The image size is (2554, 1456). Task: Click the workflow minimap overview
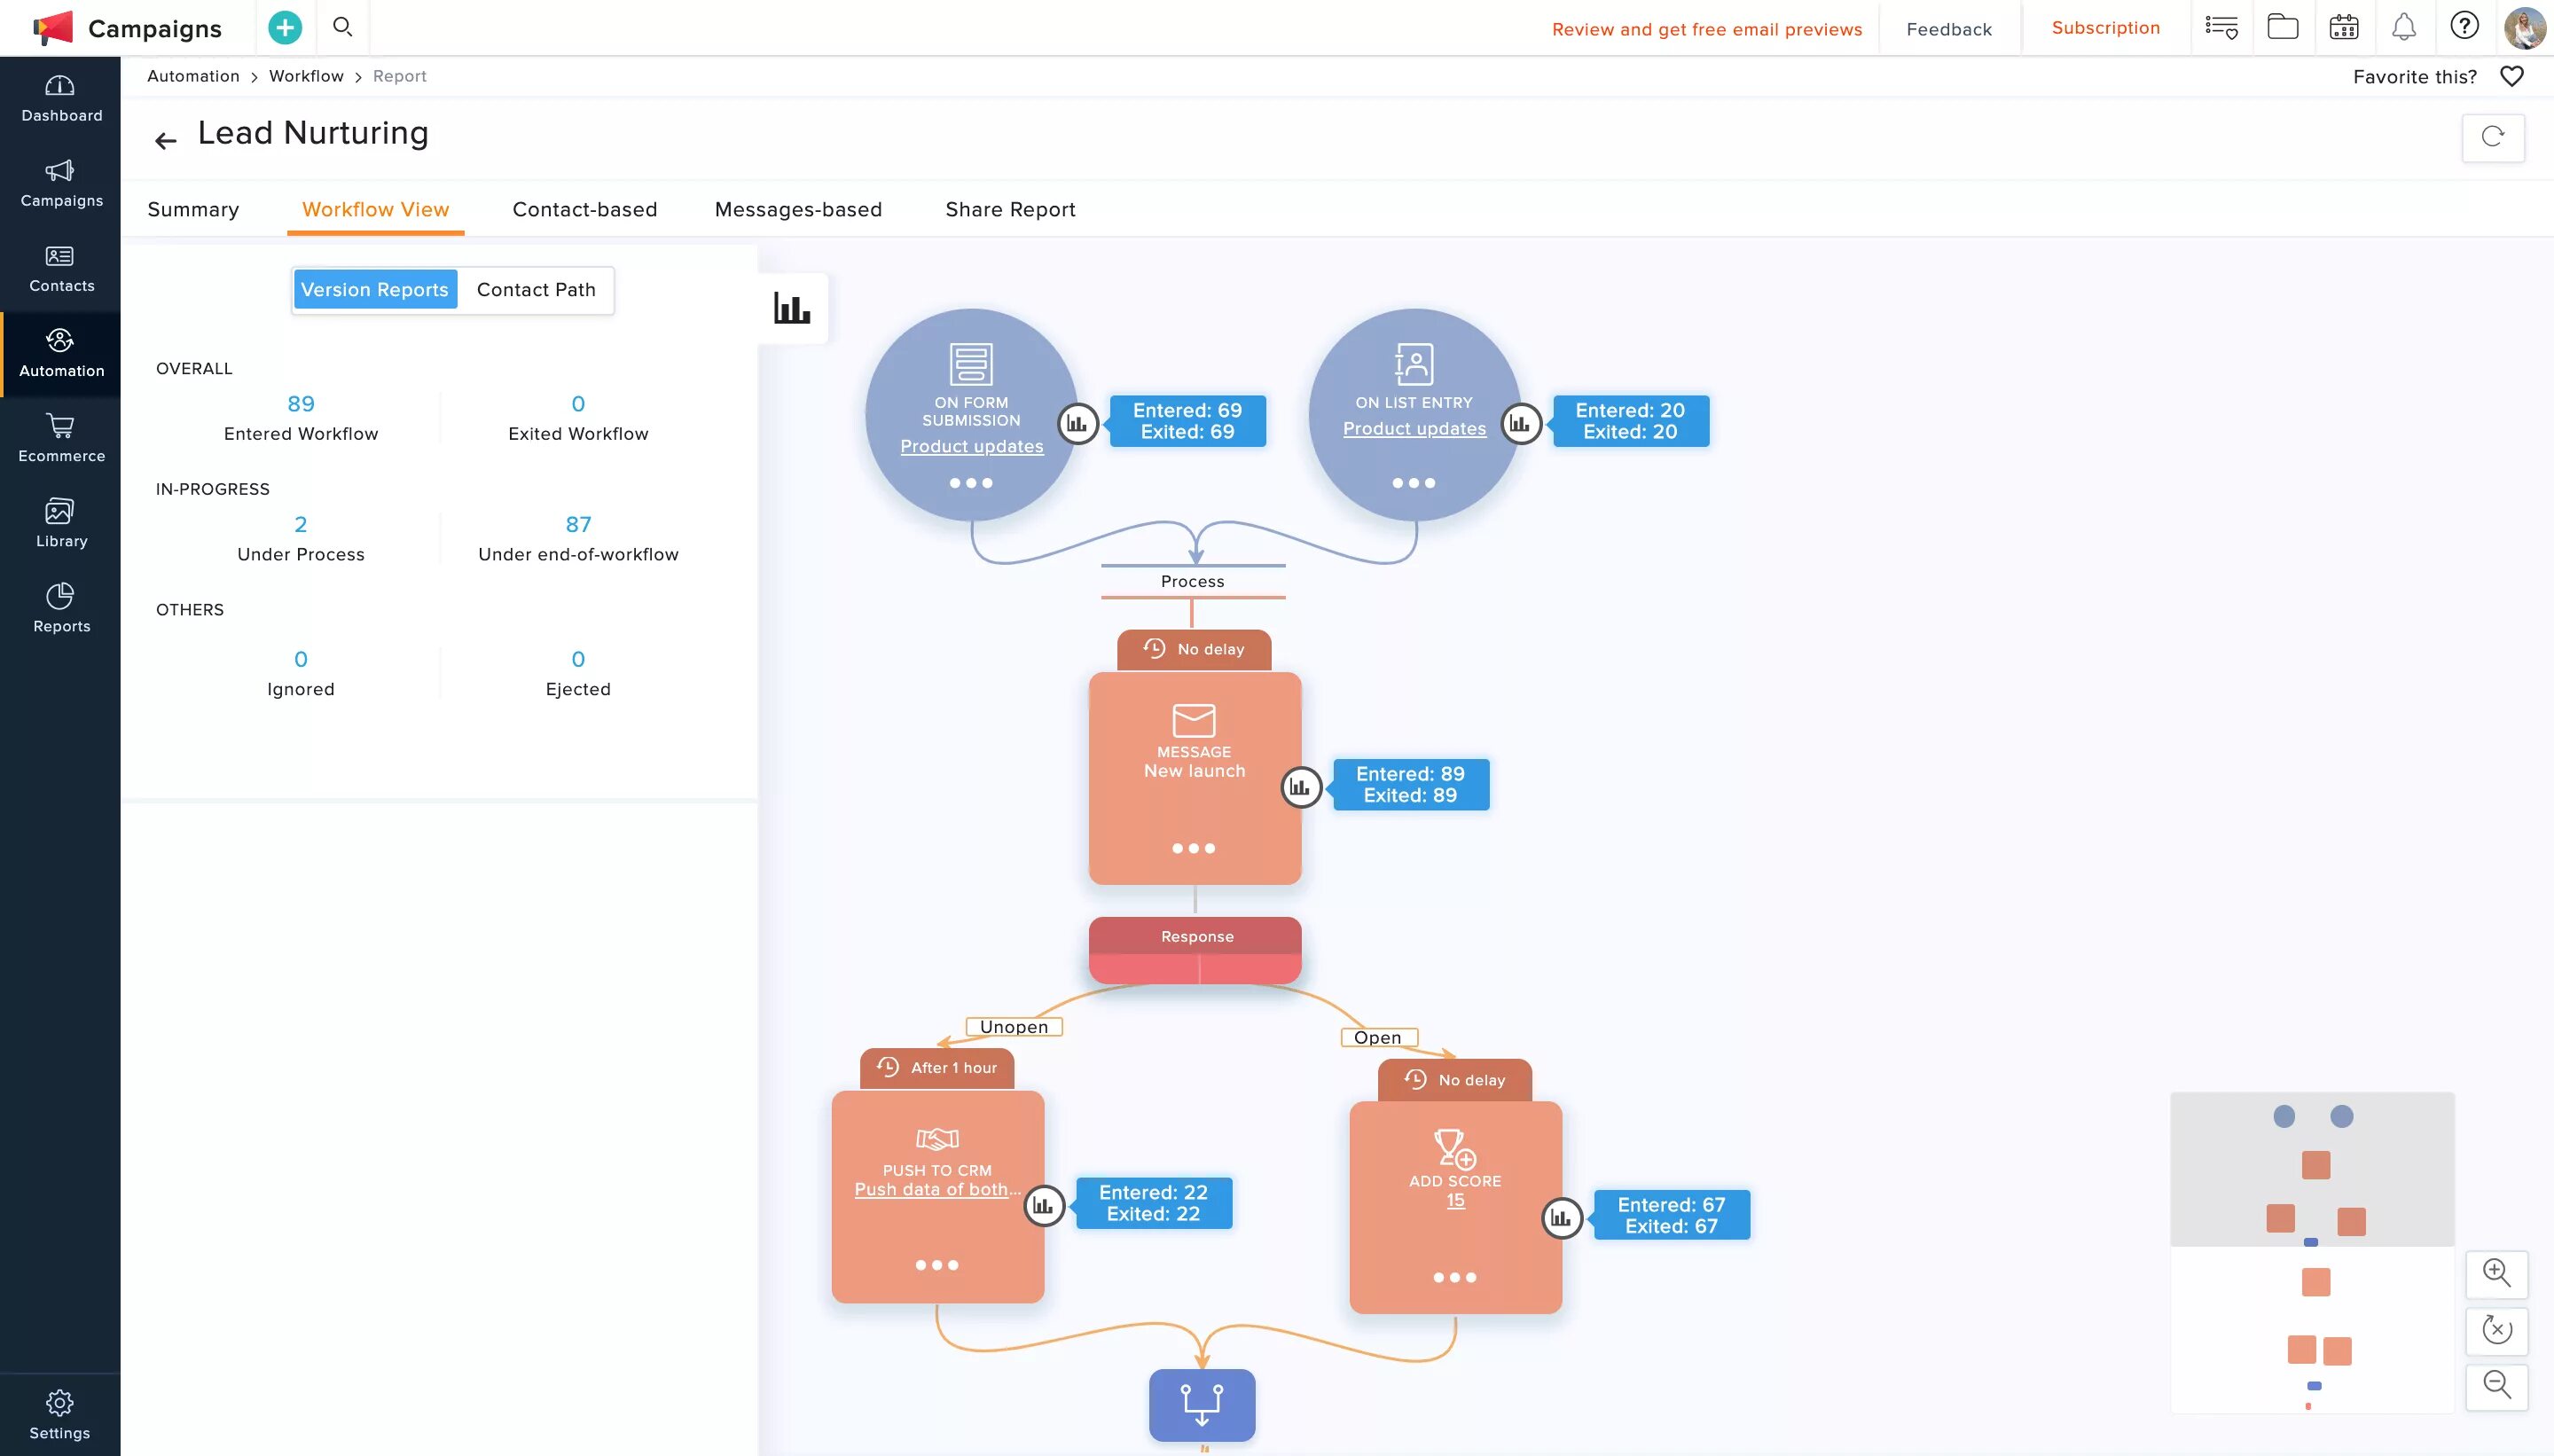(2312, 1252)
